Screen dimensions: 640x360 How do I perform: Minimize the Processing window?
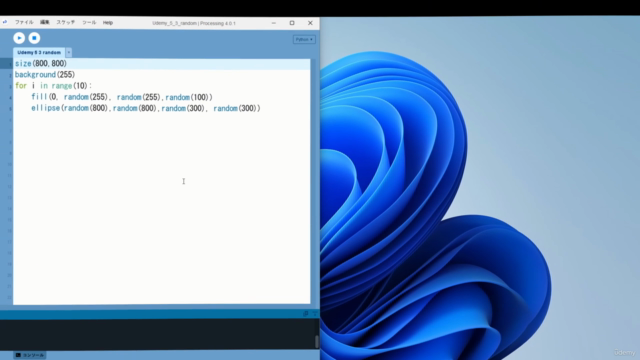pyautogui.click(x=274, y=23)
